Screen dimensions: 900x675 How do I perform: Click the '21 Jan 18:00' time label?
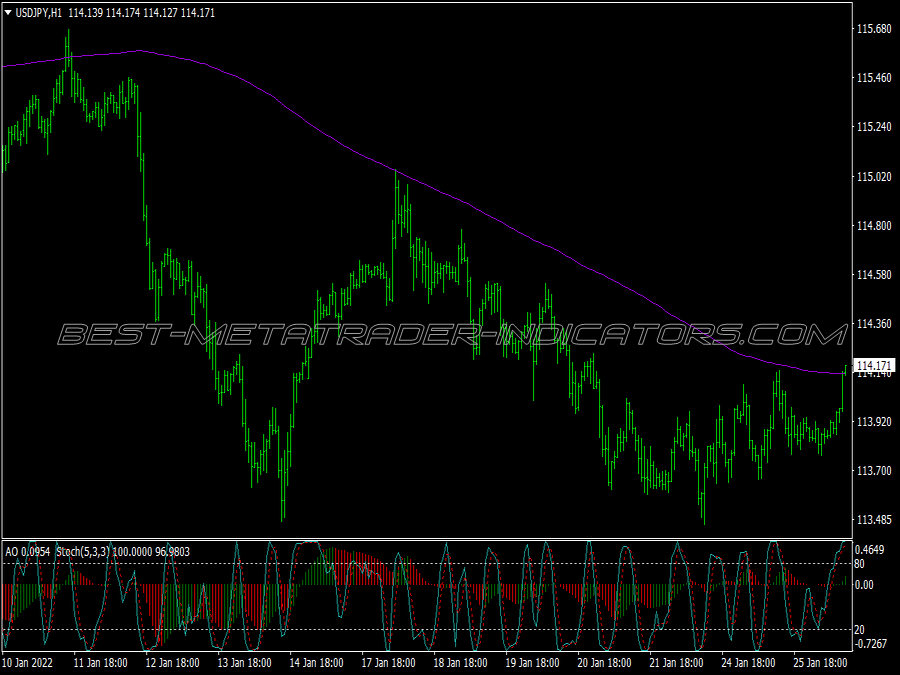point(676,663)
